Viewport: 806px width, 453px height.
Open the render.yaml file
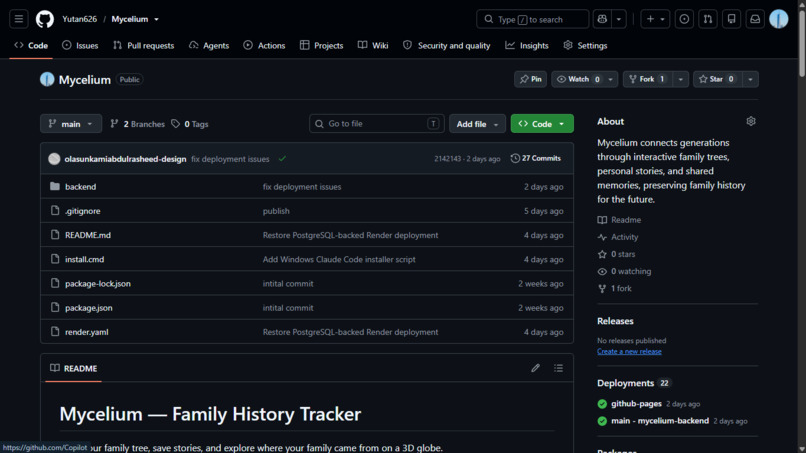pos(86,332)
